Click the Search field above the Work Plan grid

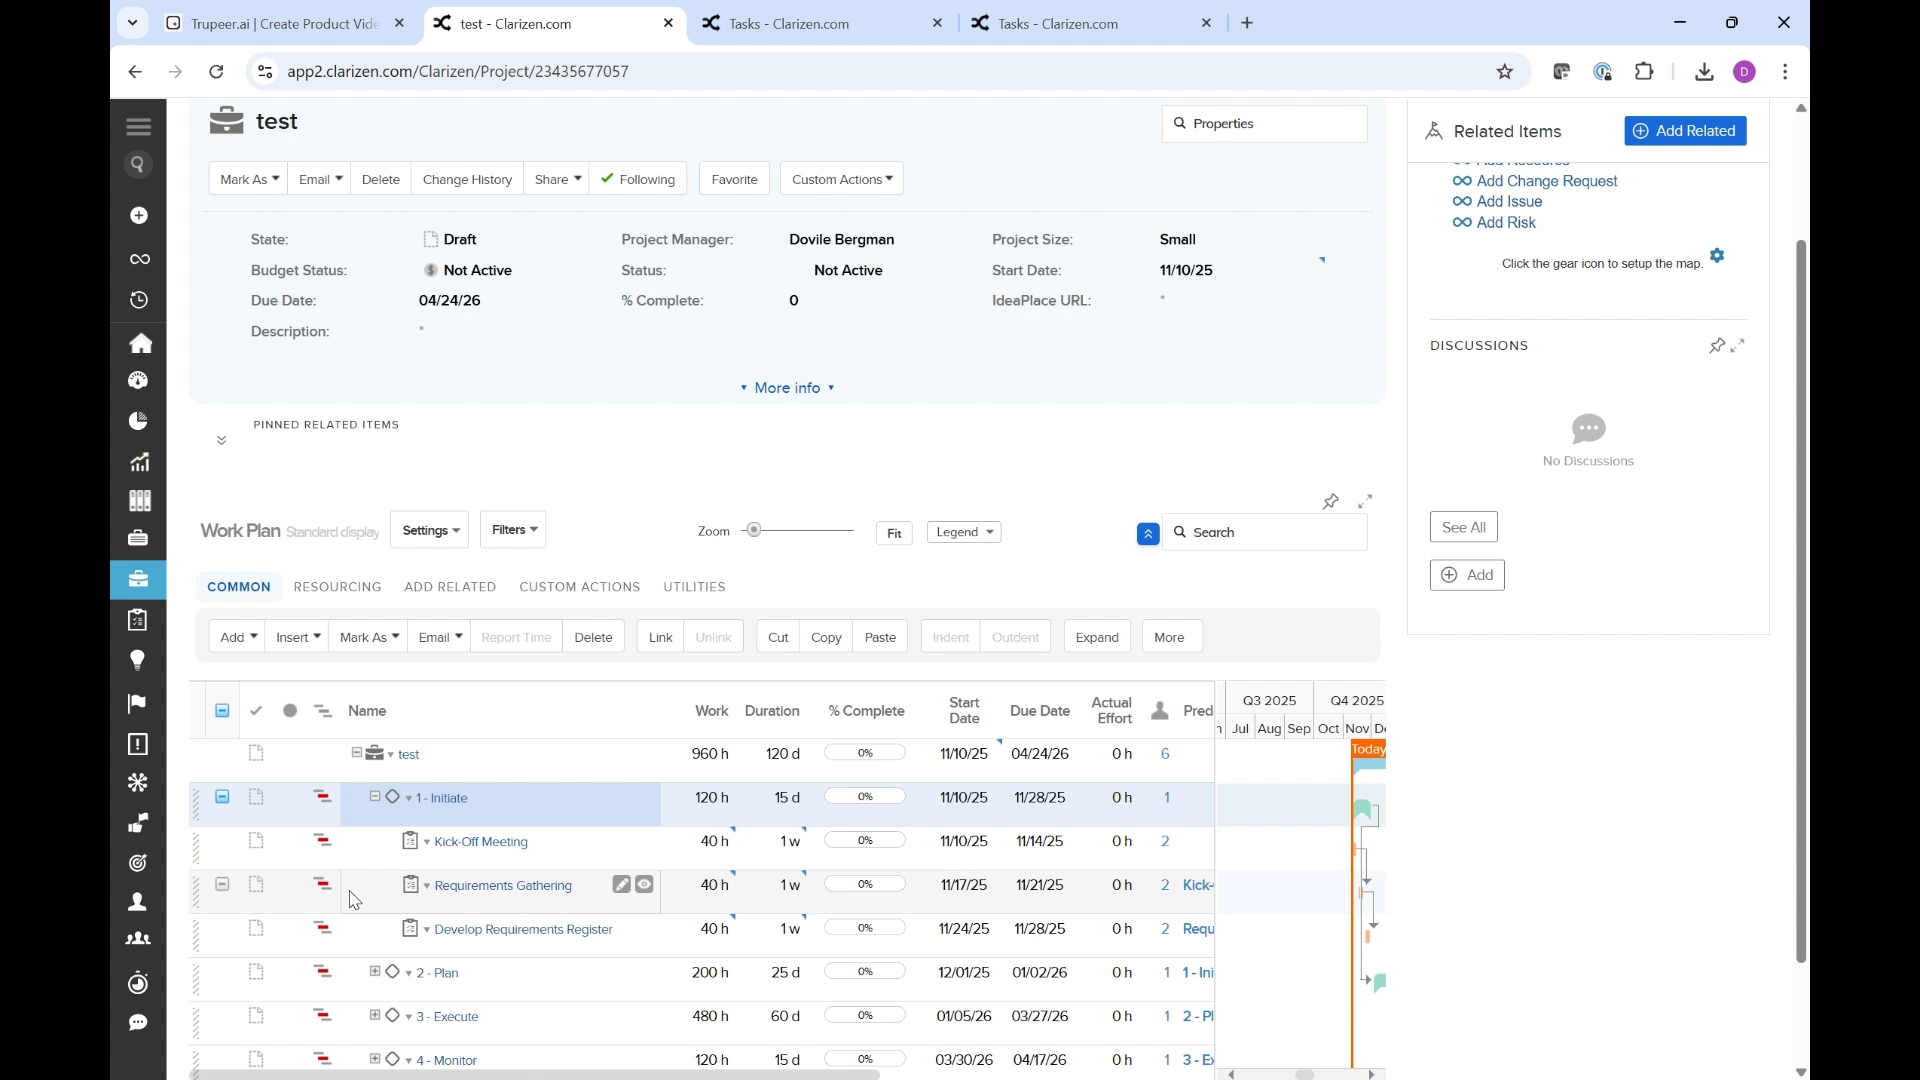coord(1265,532)
